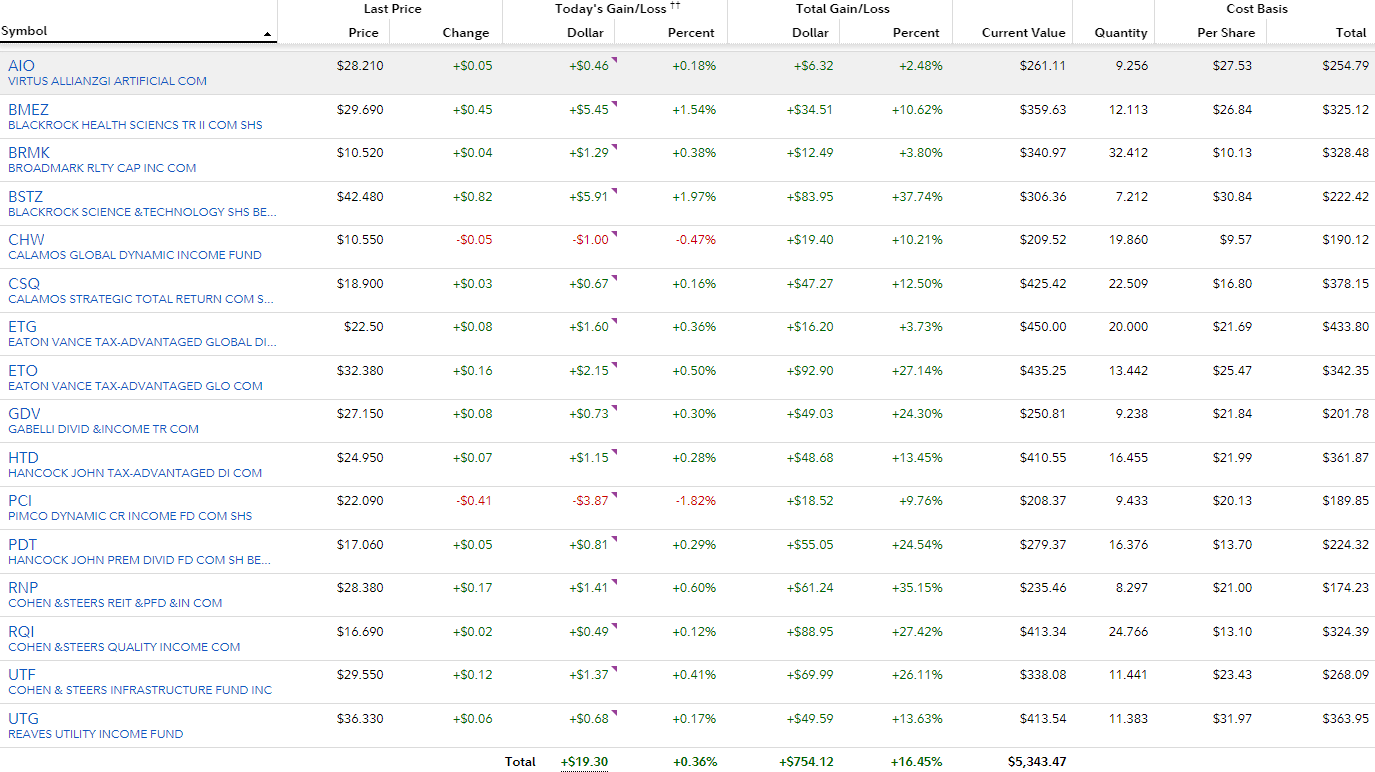Sort by Total Gain/Loss Dollar column

pyautogui.click(x=810, y=32)
